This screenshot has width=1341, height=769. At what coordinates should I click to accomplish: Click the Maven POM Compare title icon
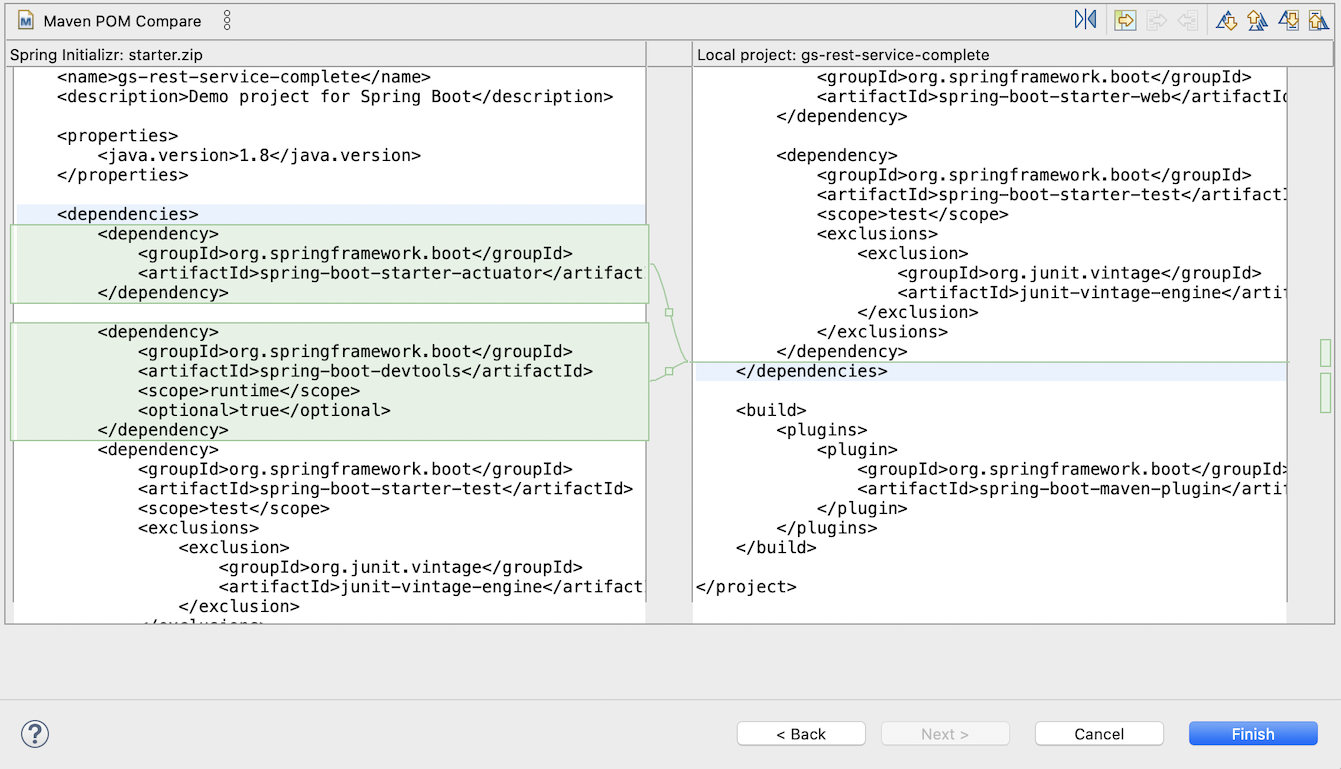[x=26, y=20]
